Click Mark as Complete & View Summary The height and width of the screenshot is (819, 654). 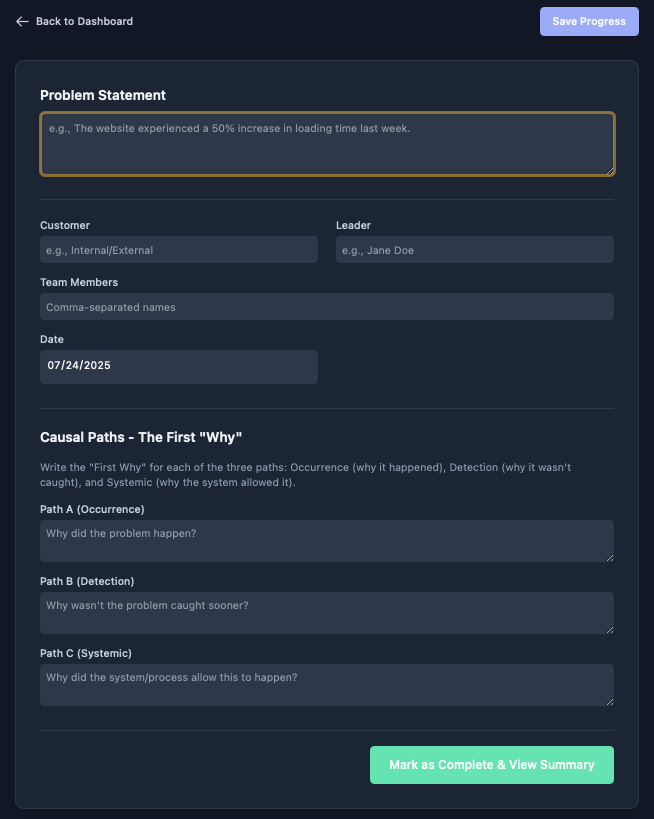tap(492, 765)
